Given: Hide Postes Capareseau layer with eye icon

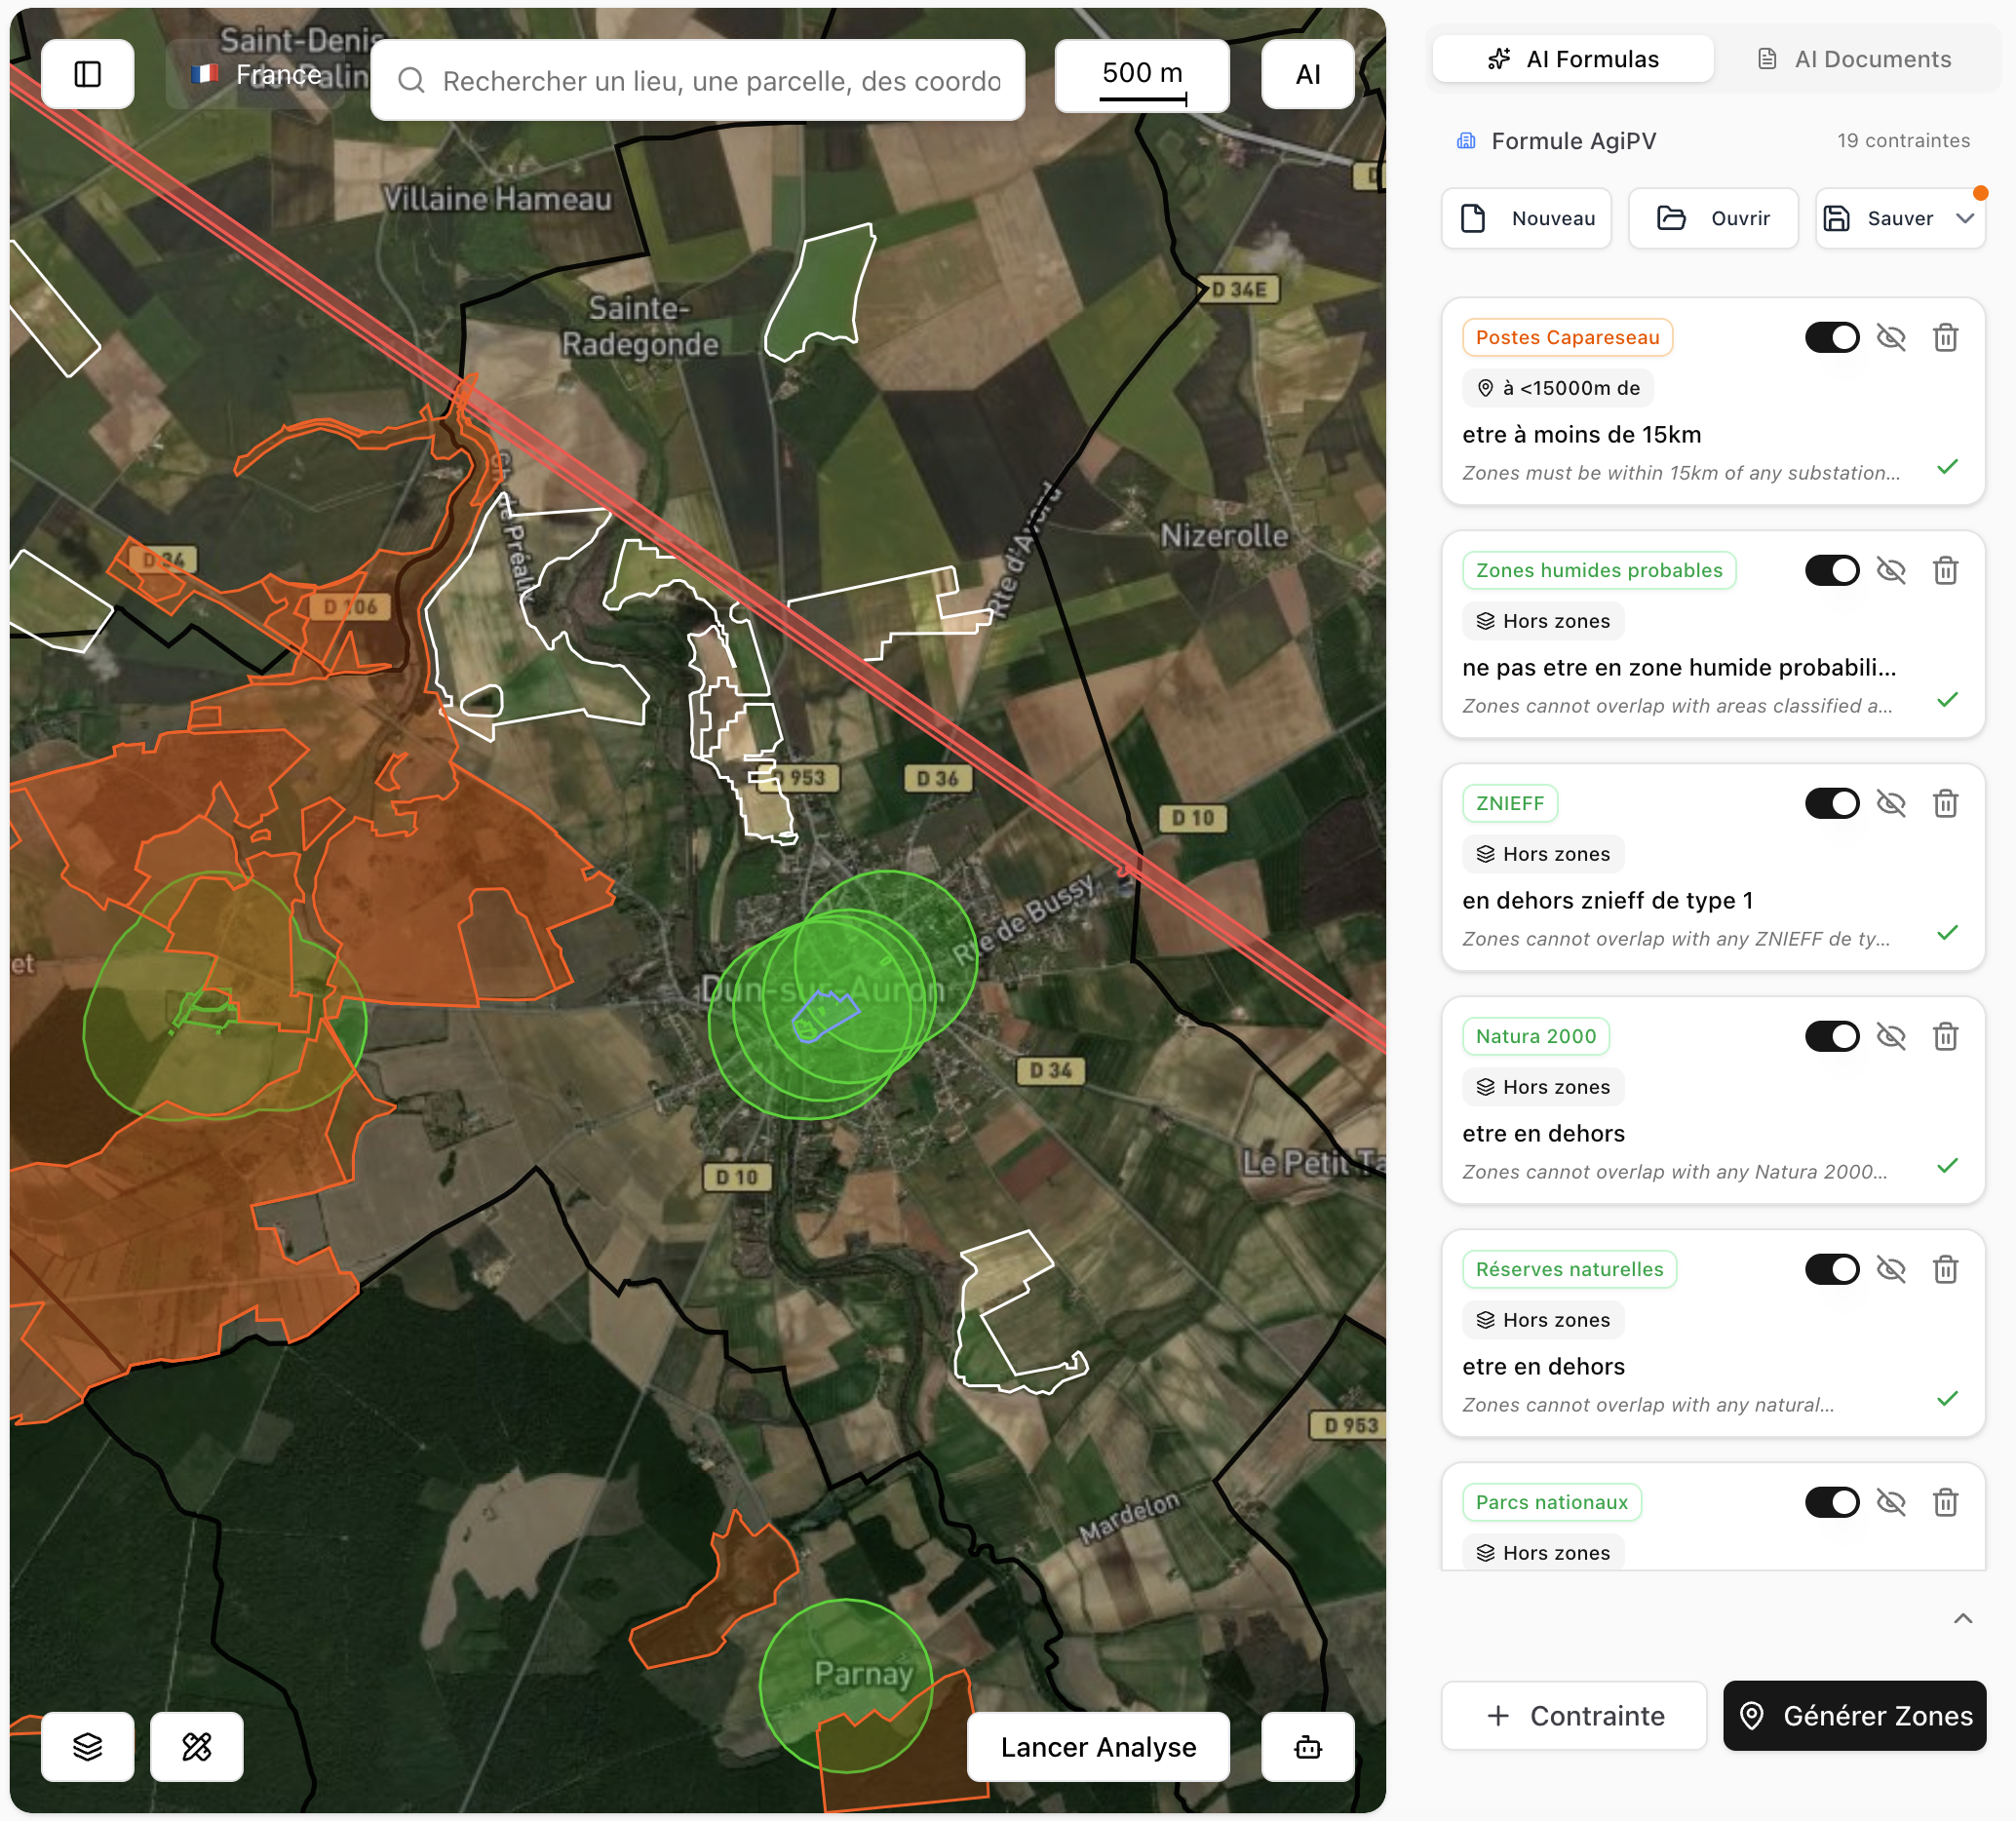Looking at the screenshot, I should coord(1891,338).
